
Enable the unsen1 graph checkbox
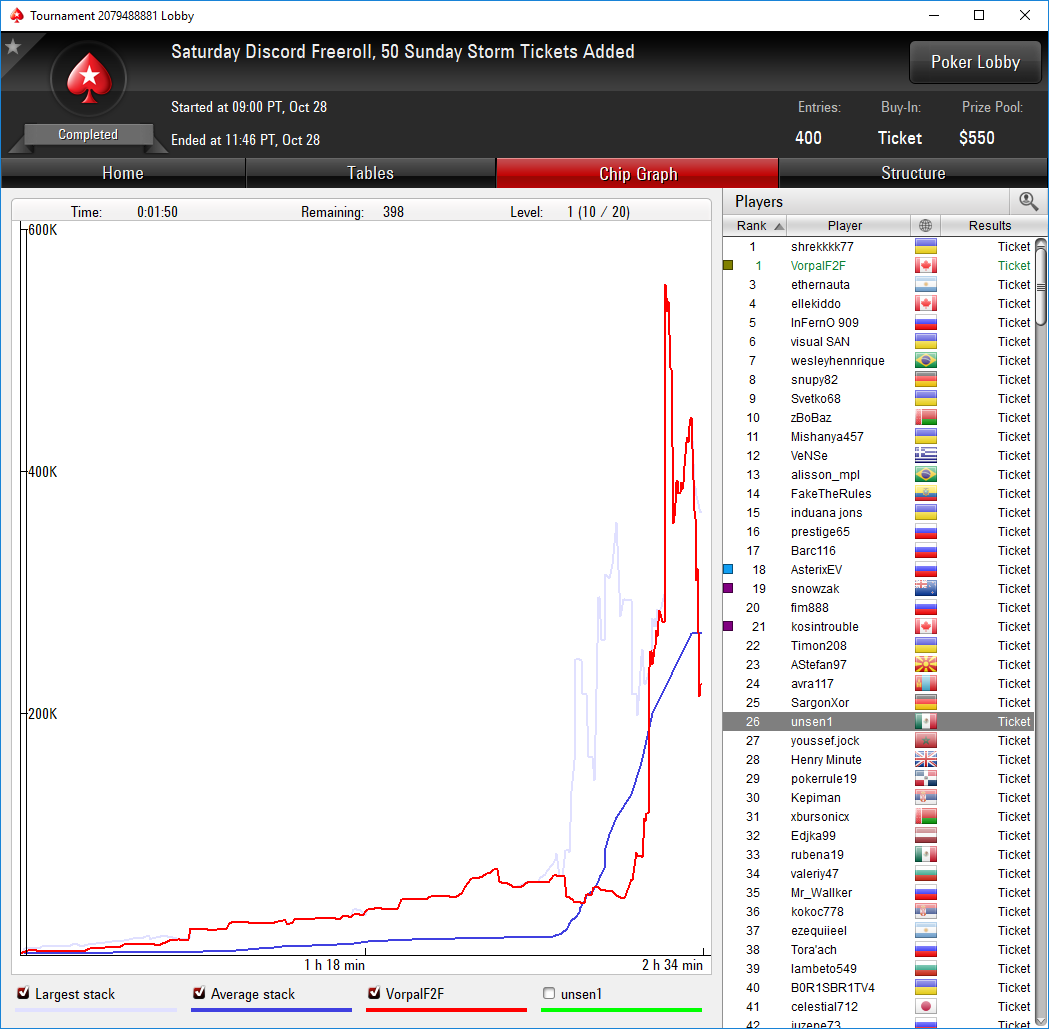point(549,993)
